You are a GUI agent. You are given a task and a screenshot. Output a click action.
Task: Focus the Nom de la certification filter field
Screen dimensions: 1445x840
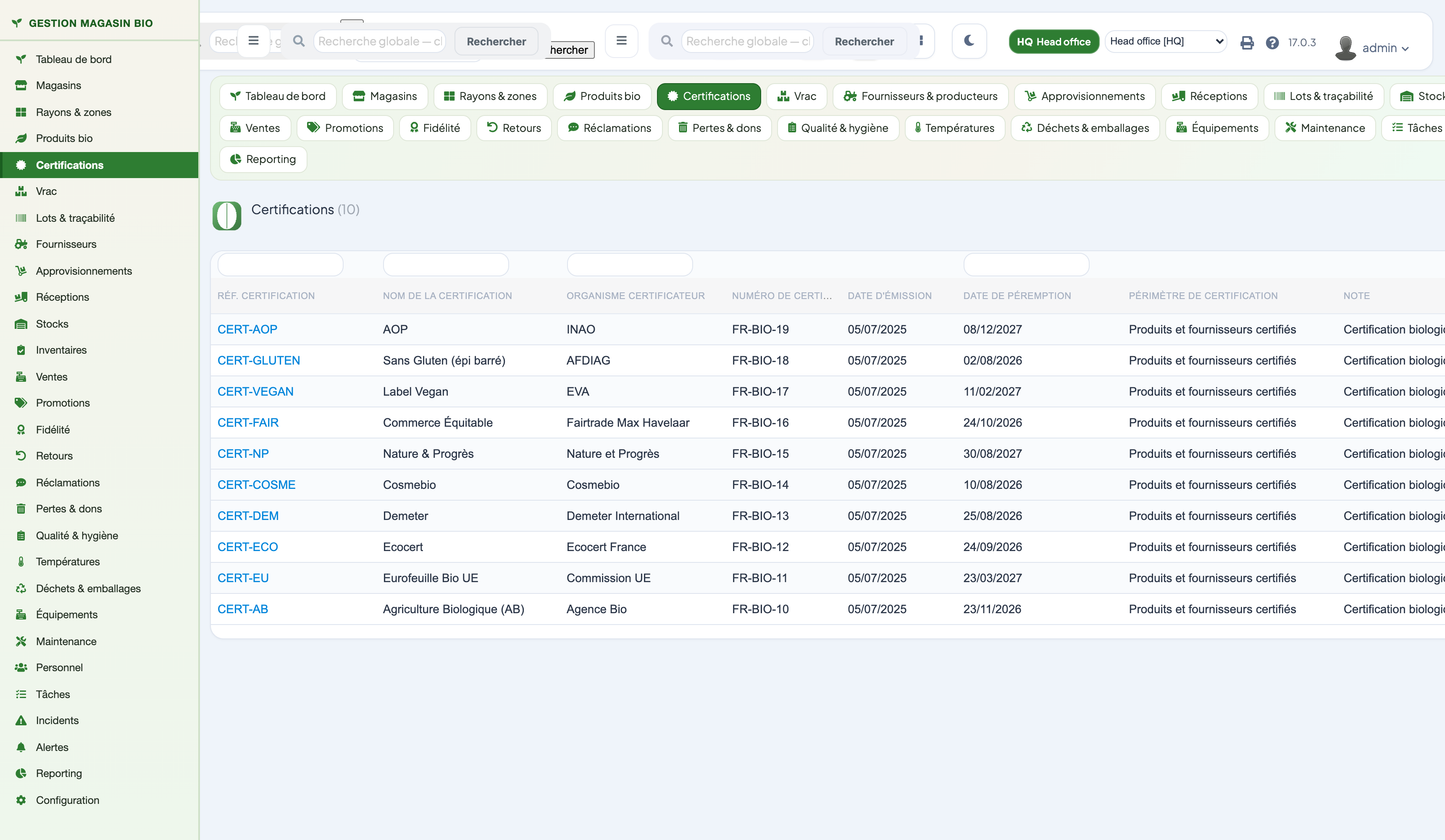446,265
